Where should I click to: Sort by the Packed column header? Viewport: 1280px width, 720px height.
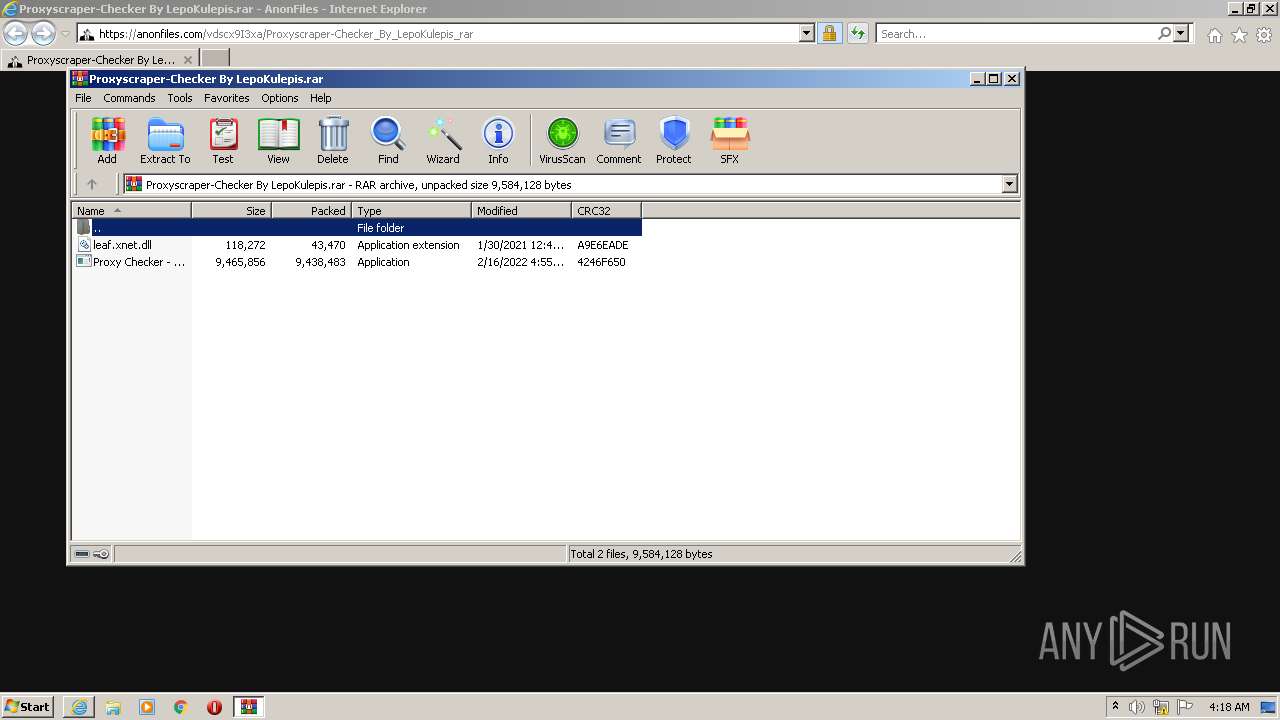(311, 210)
